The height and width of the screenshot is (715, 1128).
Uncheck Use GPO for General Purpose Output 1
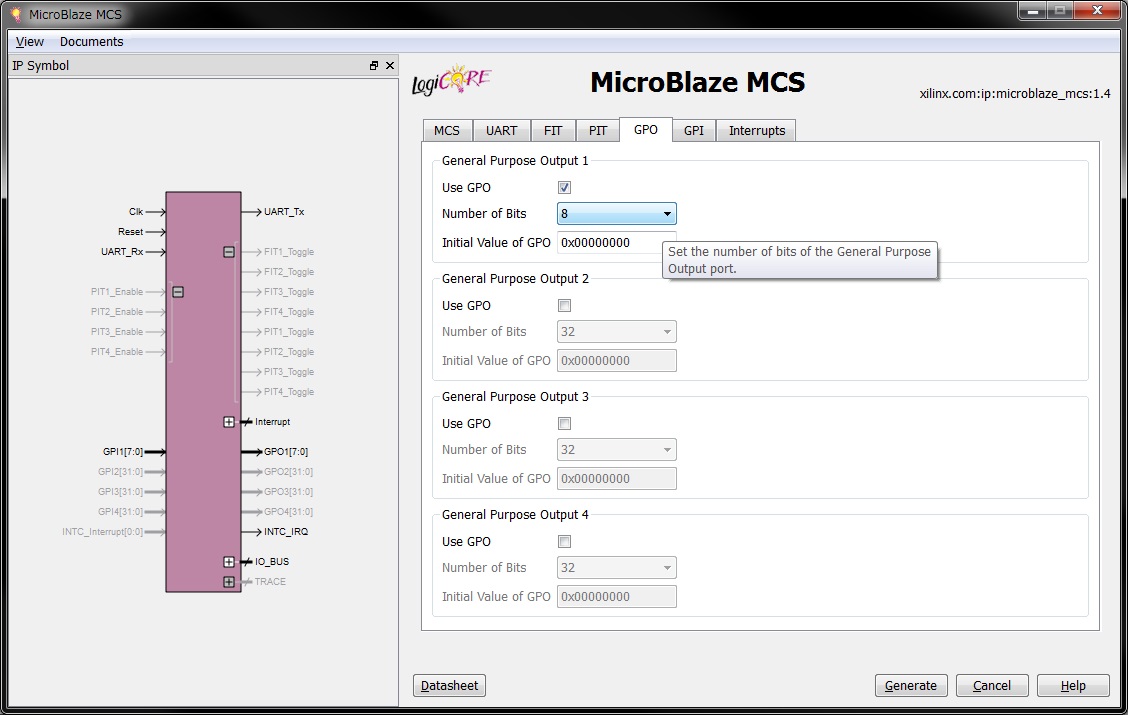(x=564, y=187)
